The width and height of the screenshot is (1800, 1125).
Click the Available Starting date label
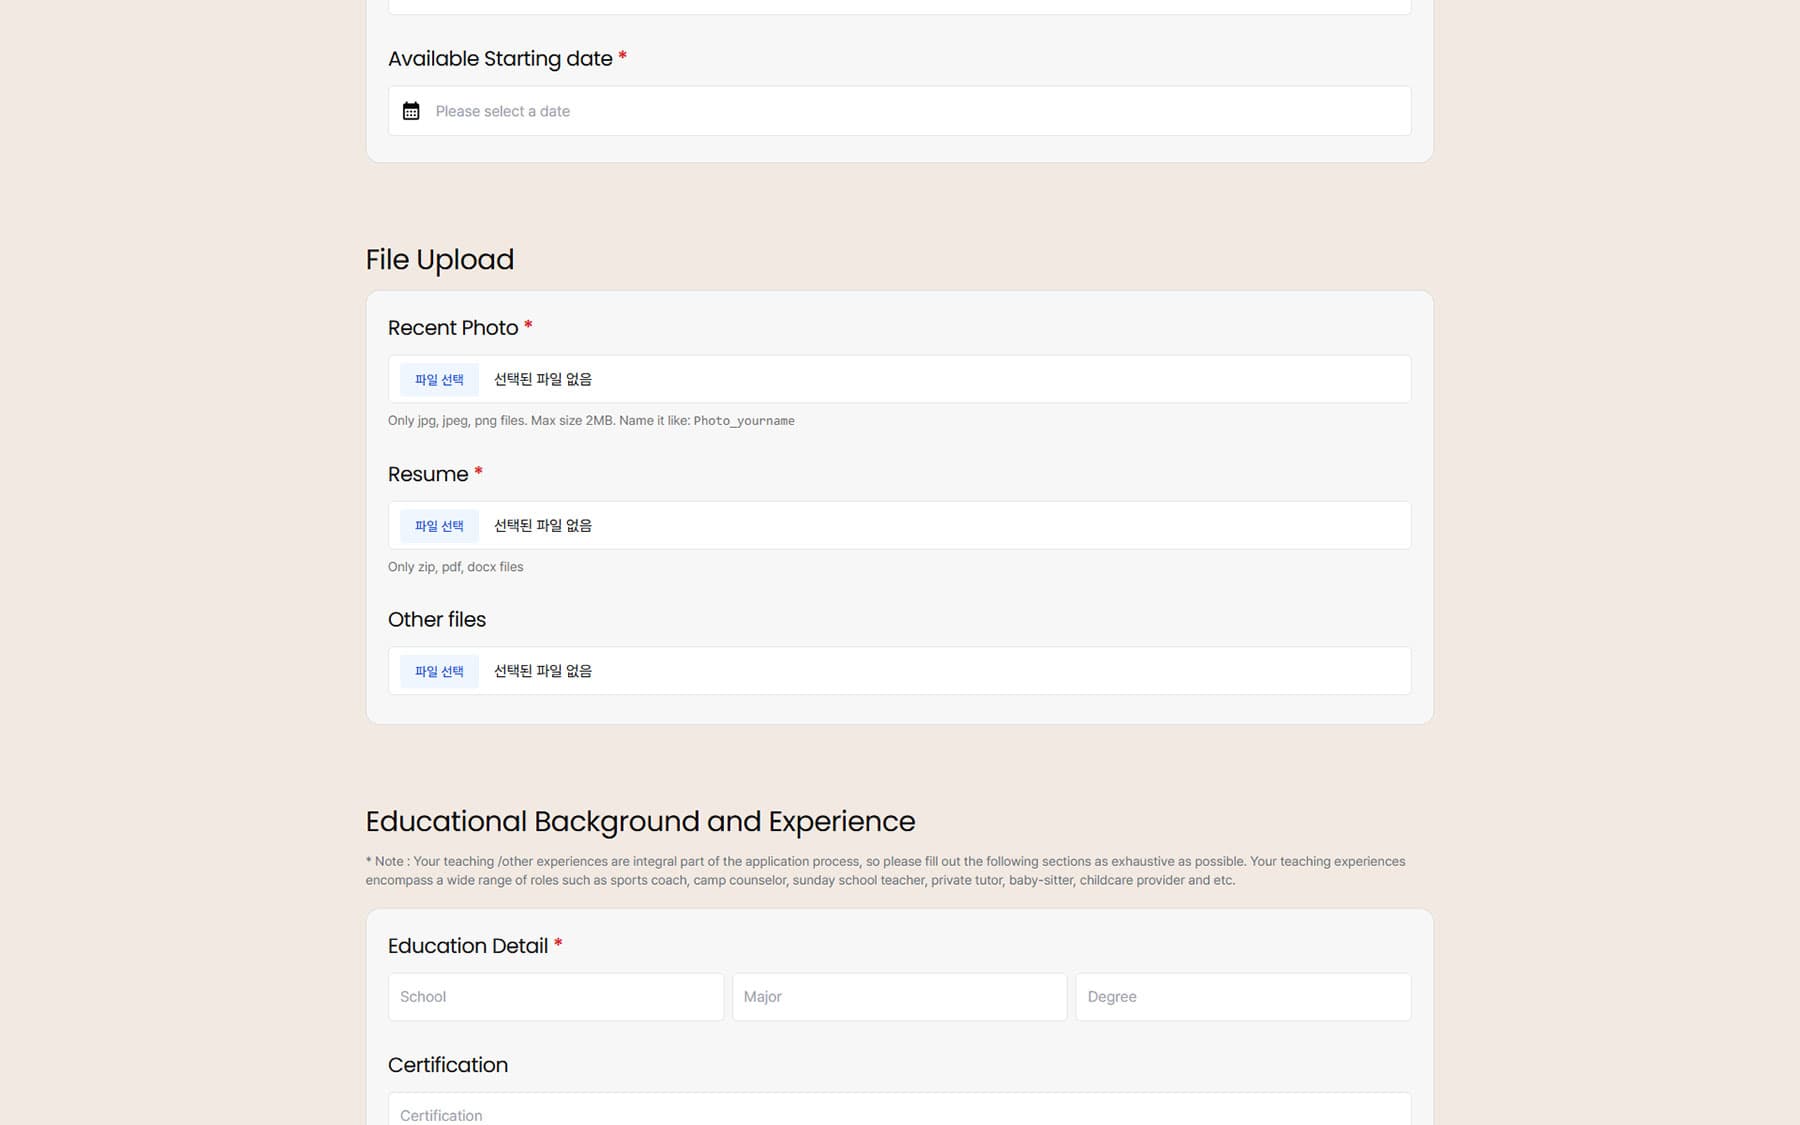click(x=500, y=59)
